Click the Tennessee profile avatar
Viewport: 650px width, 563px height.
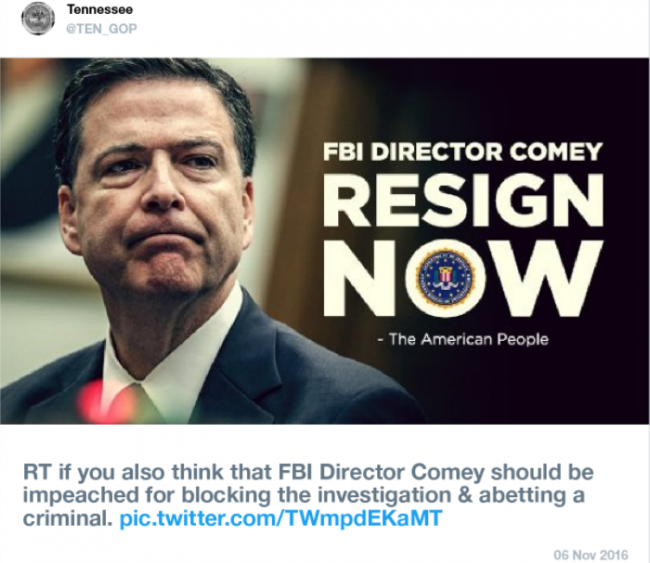click(x=38, y=17)
